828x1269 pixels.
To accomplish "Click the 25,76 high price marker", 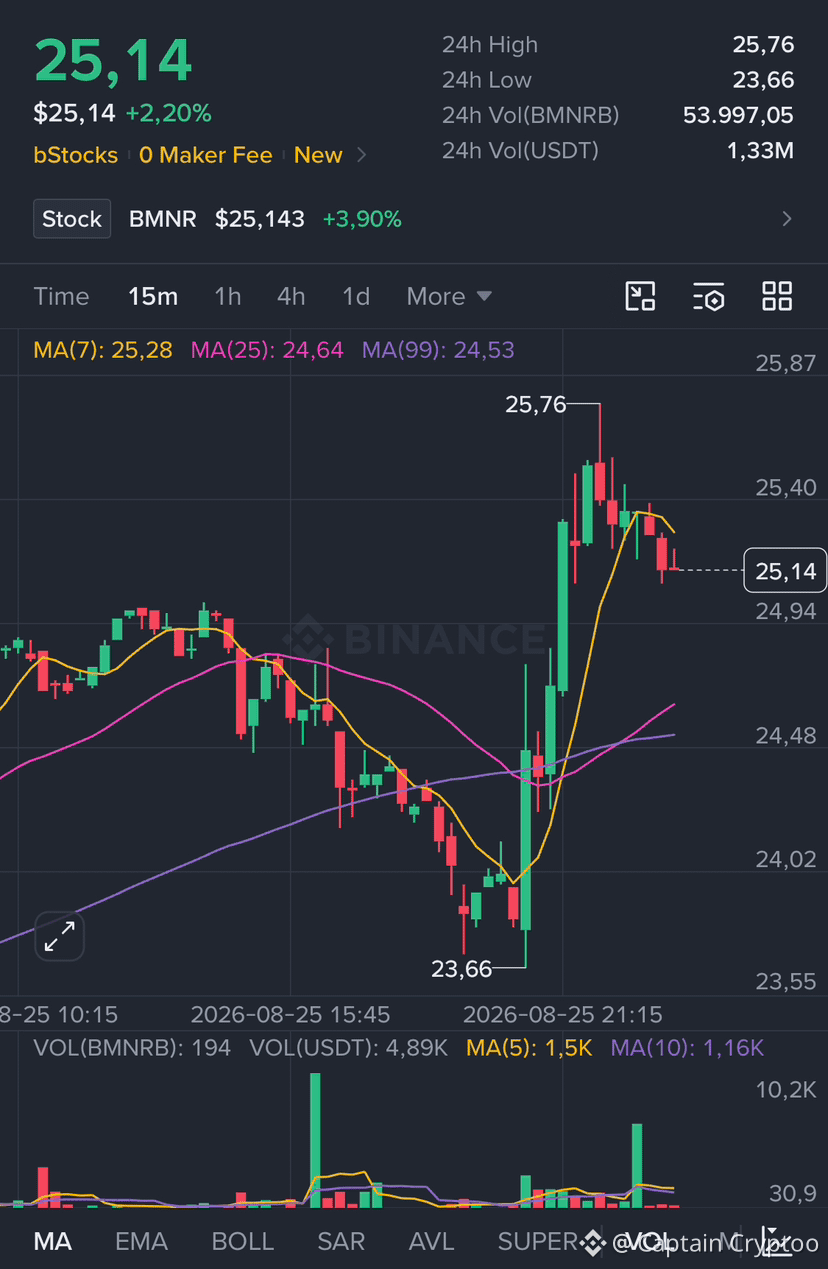I will pos(535,404).
